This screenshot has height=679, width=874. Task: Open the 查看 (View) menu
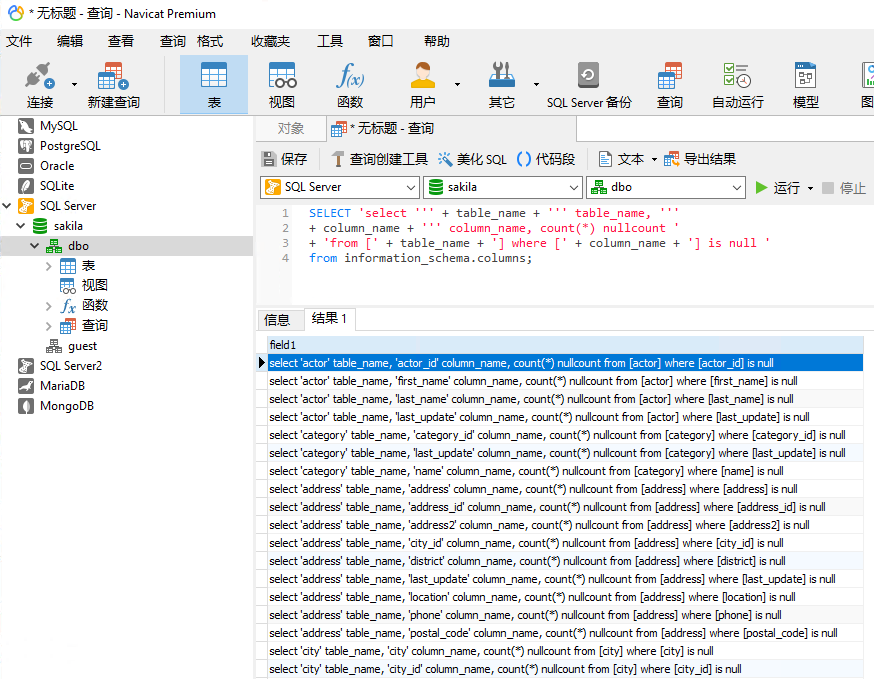121,41
